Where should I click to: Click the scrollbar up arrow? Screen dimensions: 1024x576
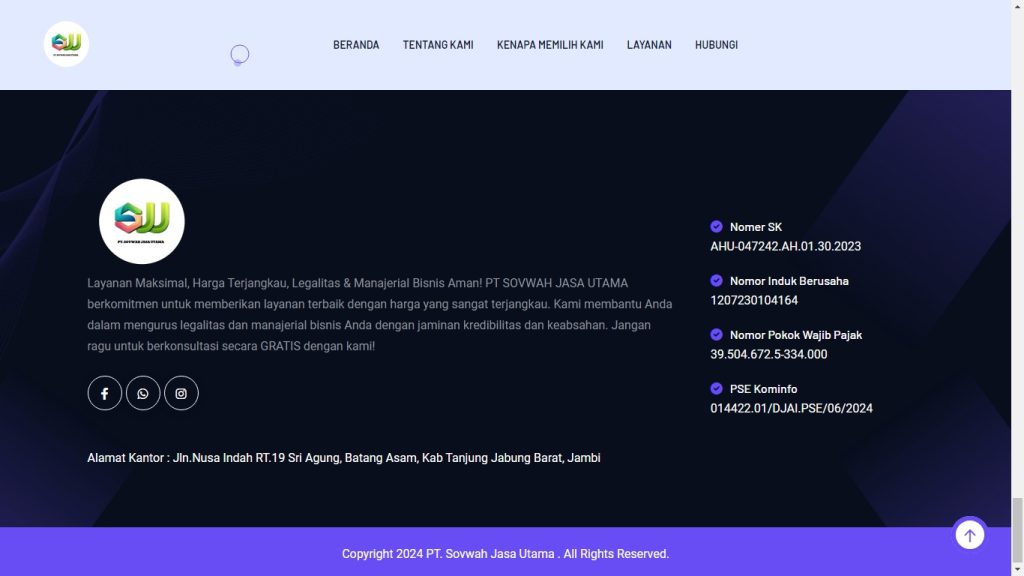pos(1017,7)
